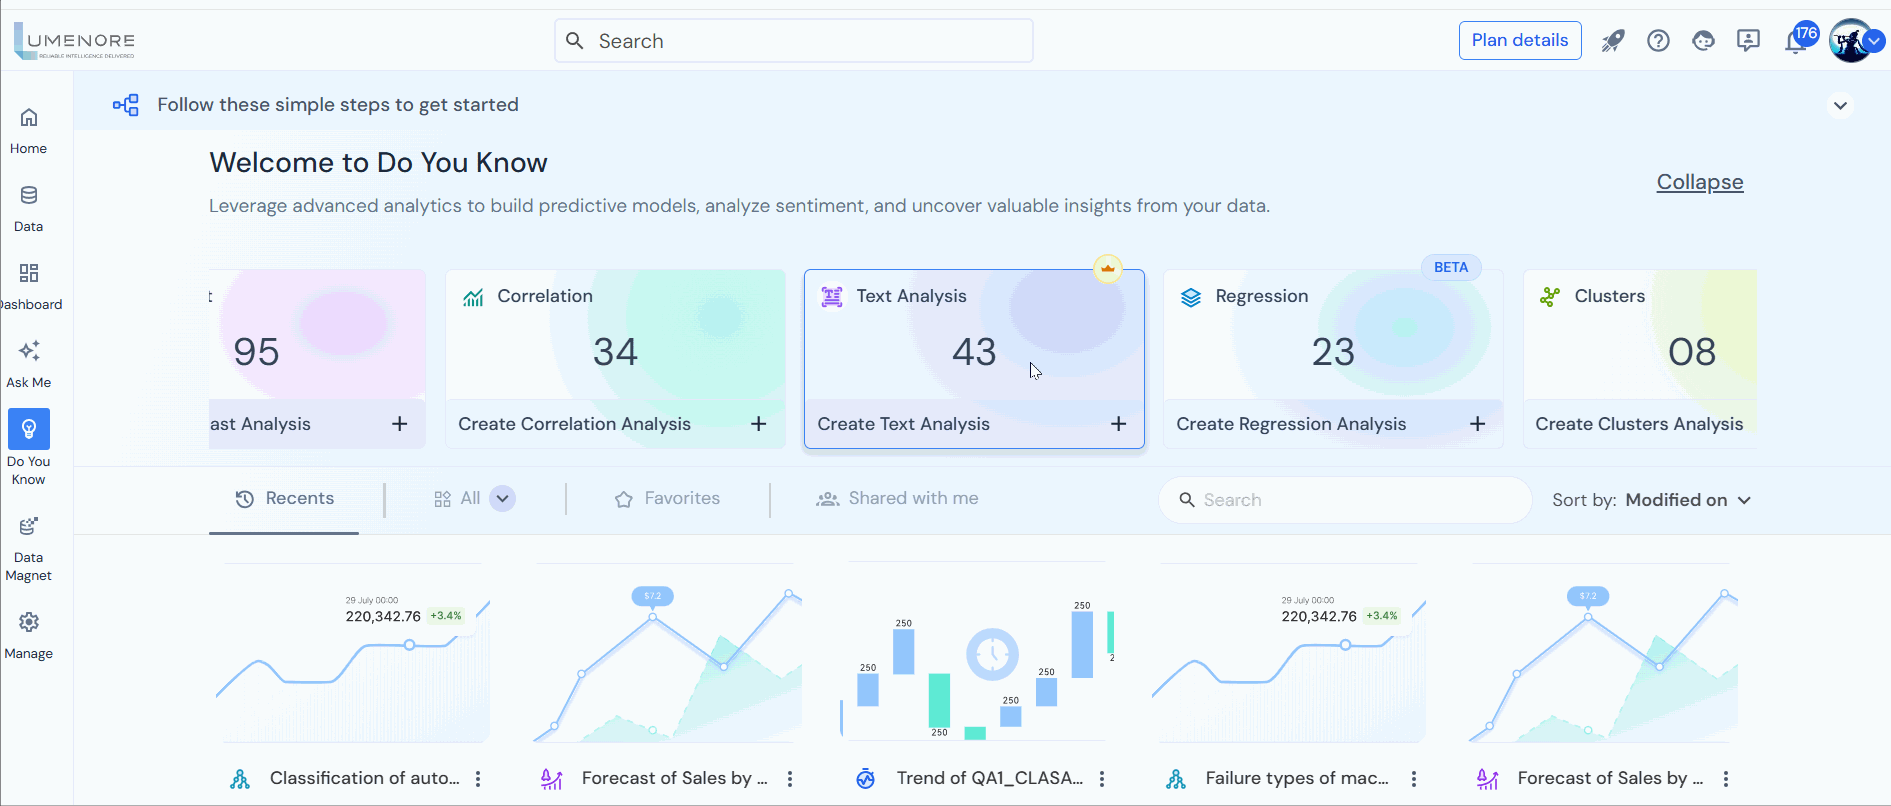The width and height of the screenshot is (1891, 806).
Task: Click the Plan details button
Action: (1519, 40)
